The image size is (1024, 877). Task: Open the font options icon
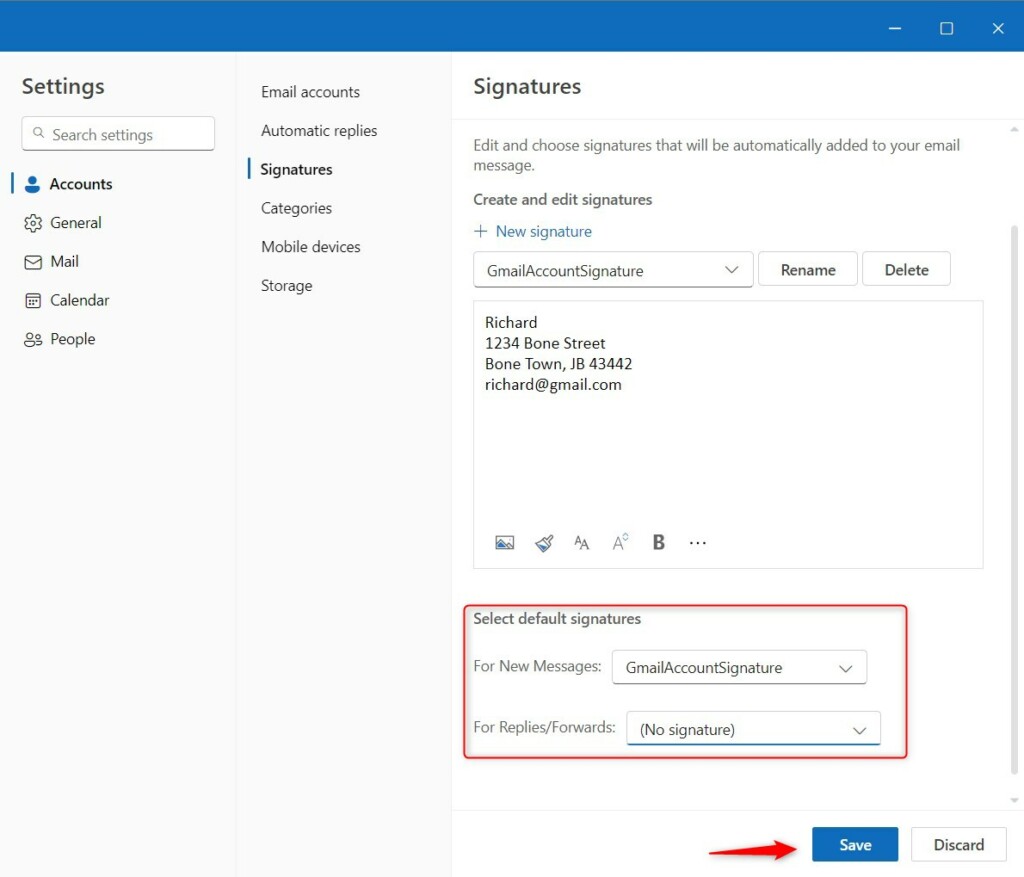tap(581, 542)
